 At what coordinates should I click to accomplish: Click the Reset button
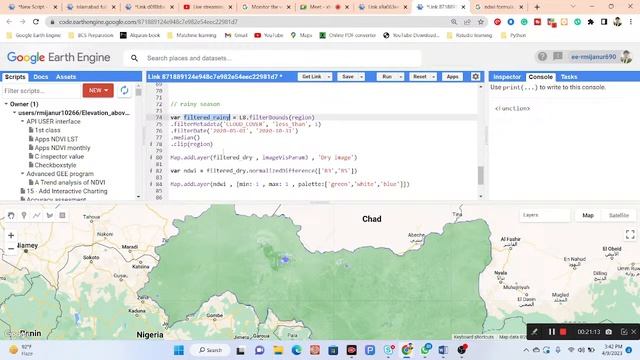pyautogui.click(x=420, y=77)
